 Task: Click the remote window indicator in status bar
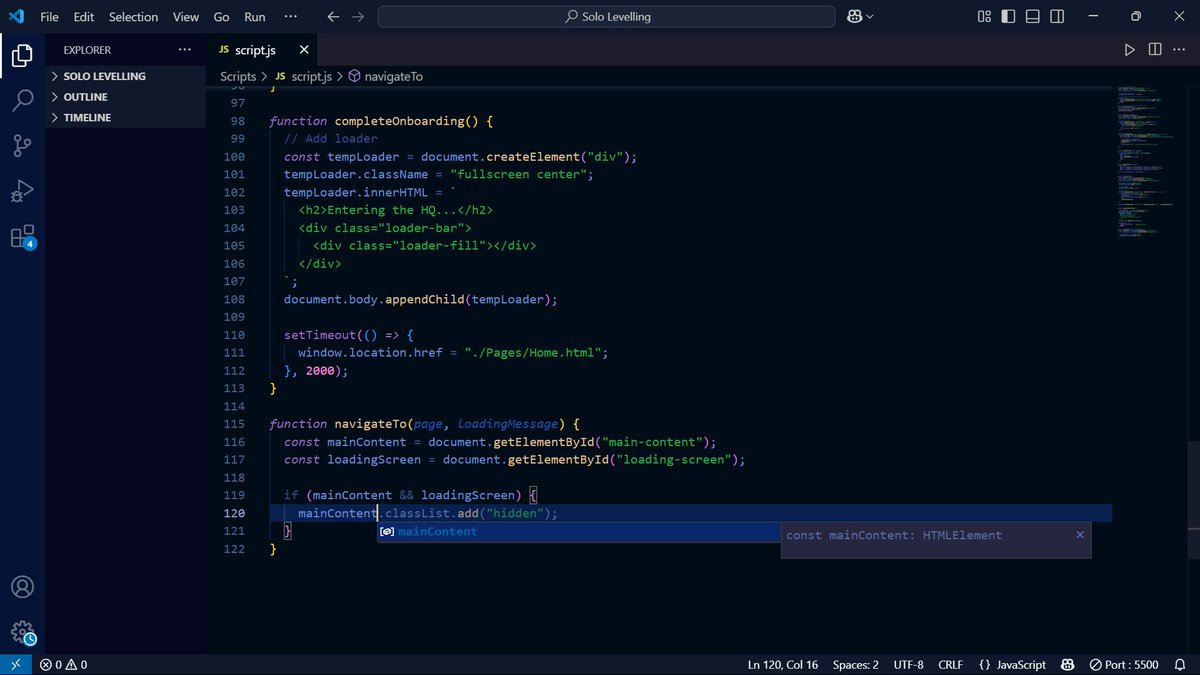(15, 665)
